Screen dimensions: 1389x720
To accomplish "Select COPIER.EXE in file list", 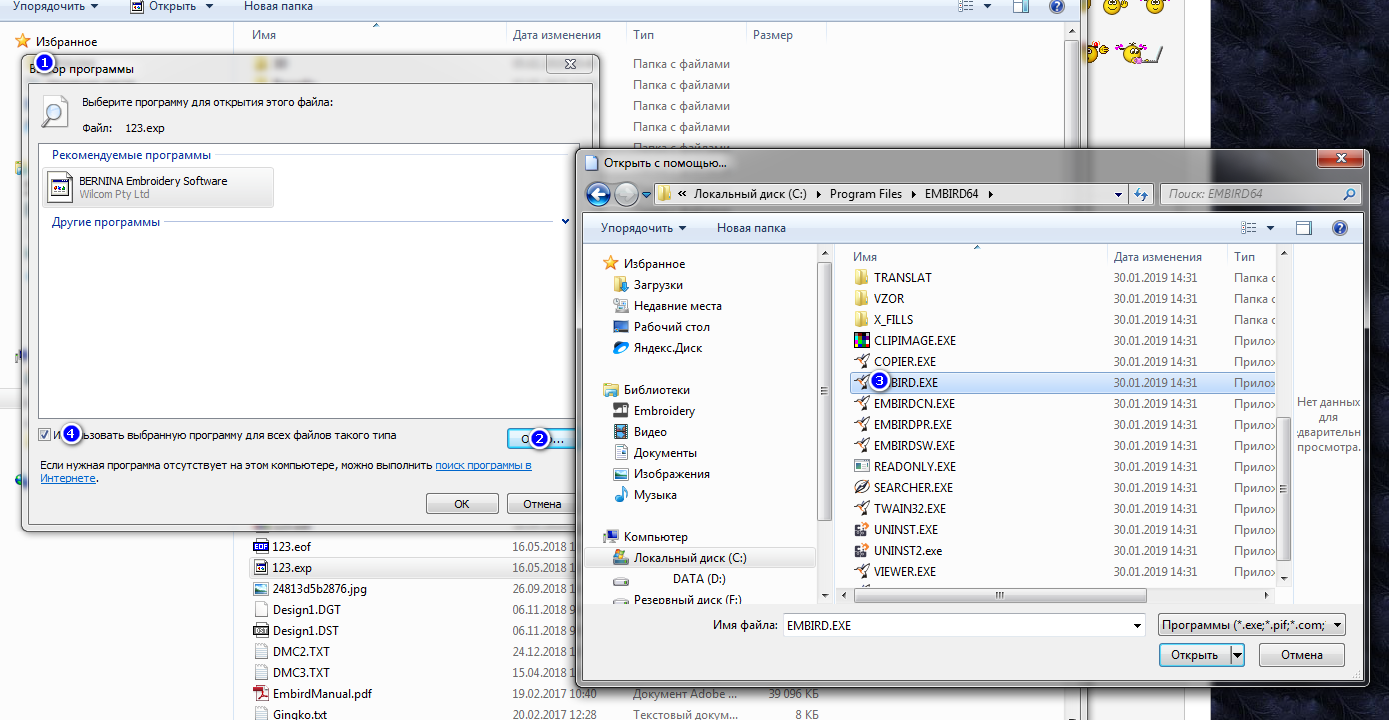I will pyautogui.click(x=905, y=362).
